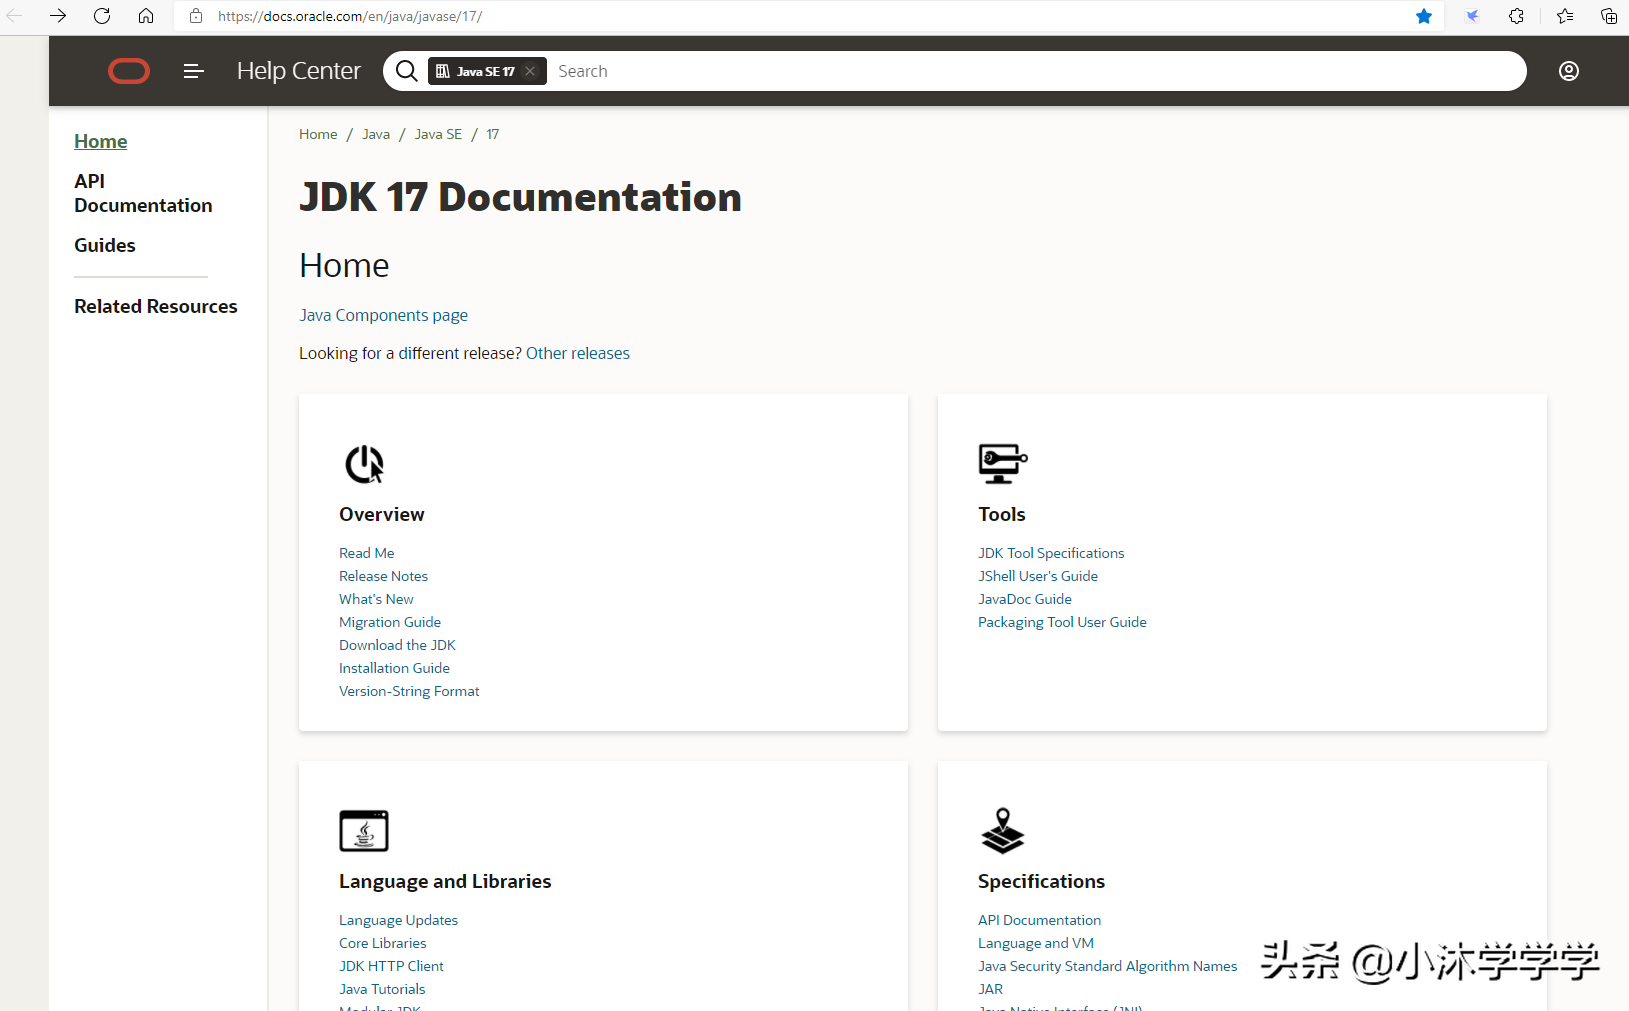The width and height of the screenshot is (1629, 1011).
Task: Go to browser home icon
Action: 146,16
